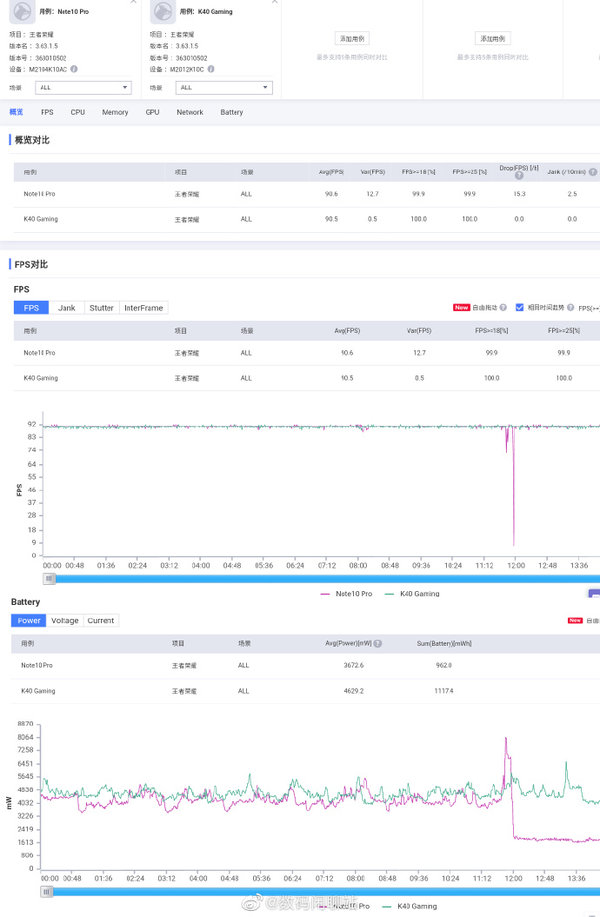Click the help icon after the checked FPS option
Screen dimensions: 600x917
coord(570,308)
